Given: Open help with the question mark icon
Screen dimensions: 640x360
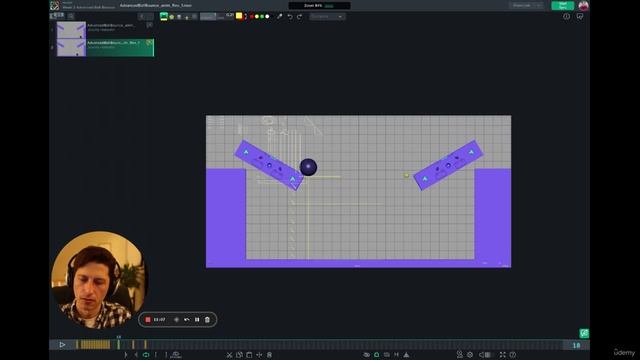Looking at the screenshot, I should [513, 355].
